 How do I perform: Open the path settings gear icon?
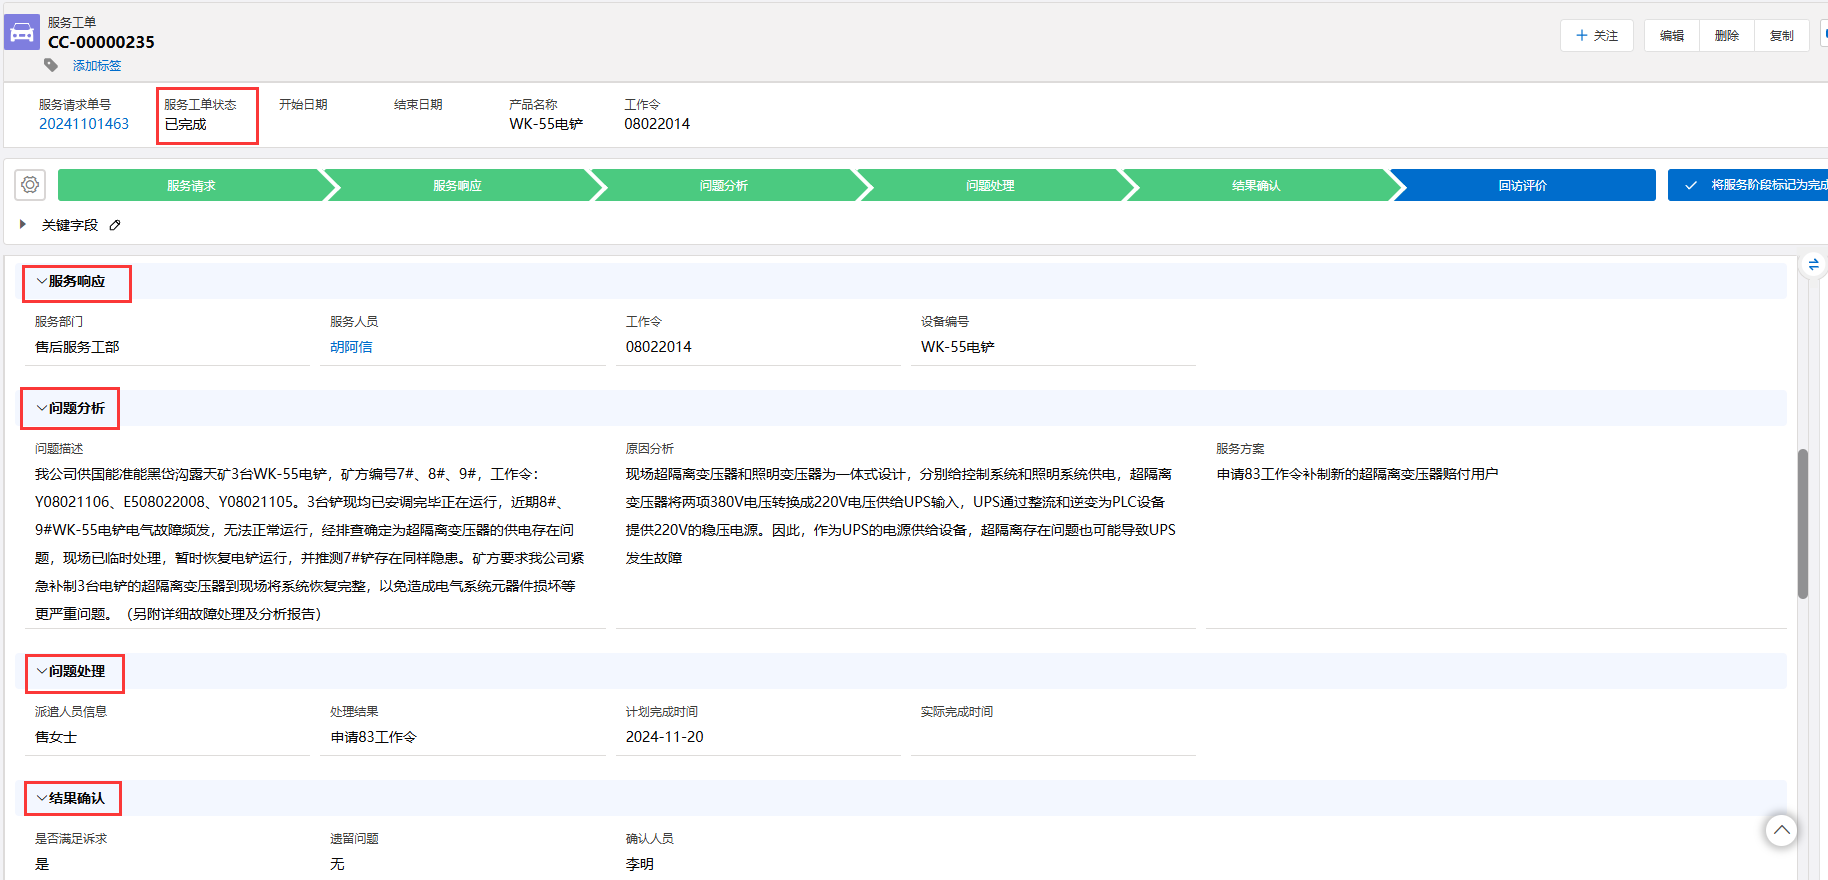click(30, 185)
